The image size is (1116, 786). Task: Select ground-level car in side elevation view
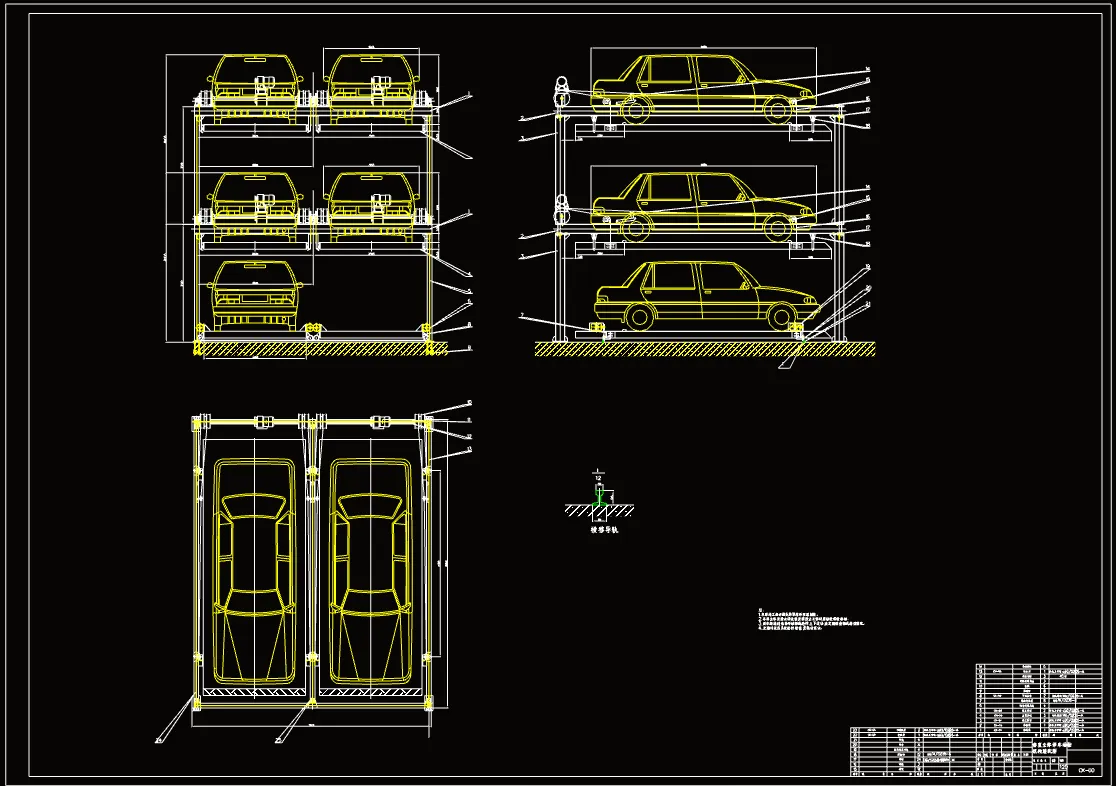707,295
